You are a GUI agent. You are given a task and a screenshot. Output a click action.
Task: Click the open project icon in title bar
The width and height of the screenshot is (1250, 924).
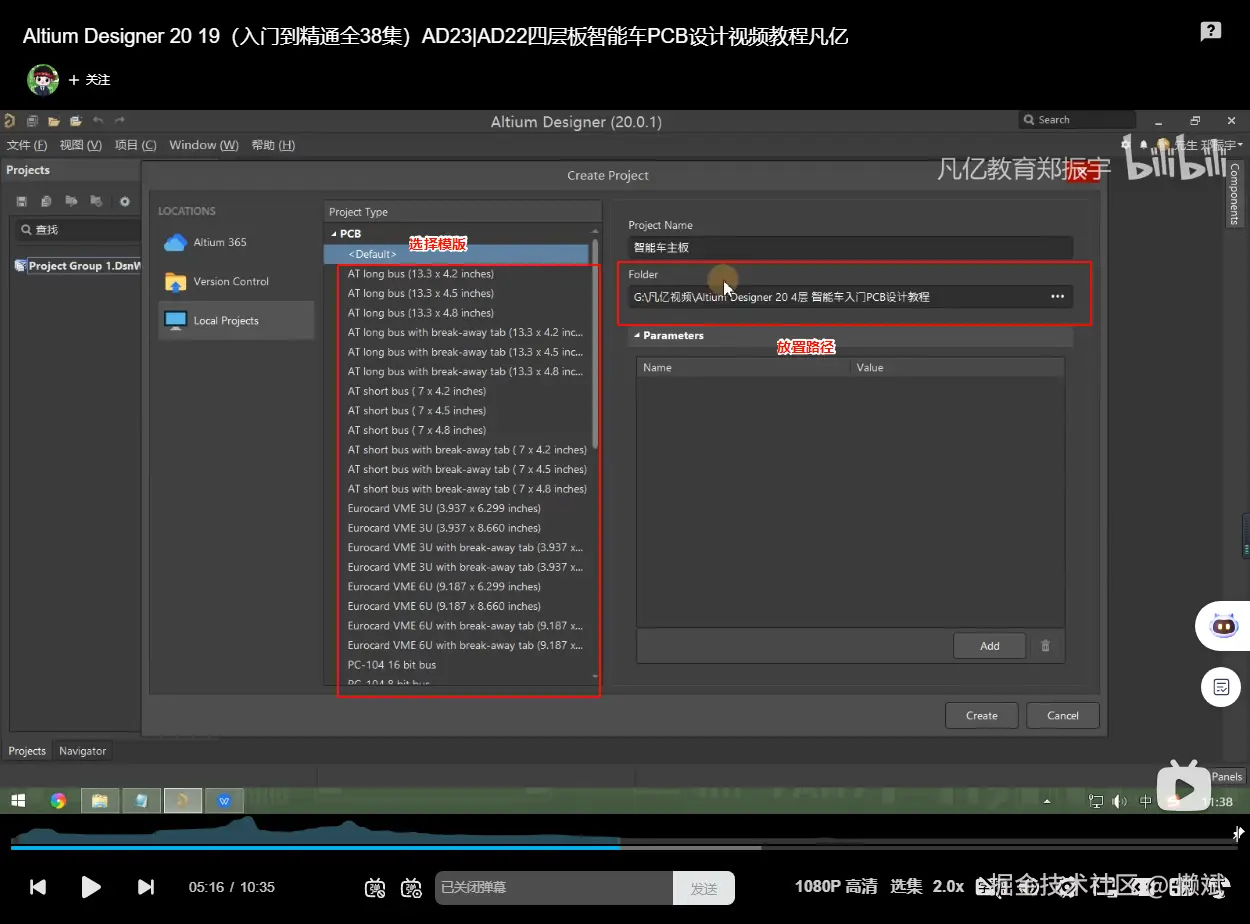tap(75, 121)
